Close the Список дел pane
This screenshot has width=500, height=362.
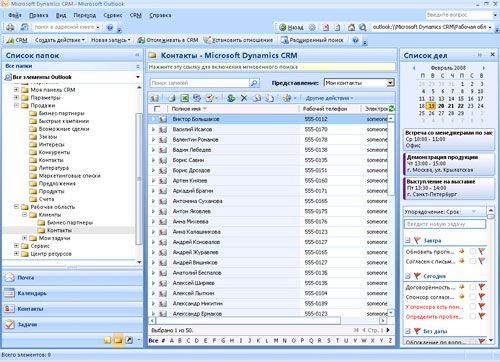(492, 54)
